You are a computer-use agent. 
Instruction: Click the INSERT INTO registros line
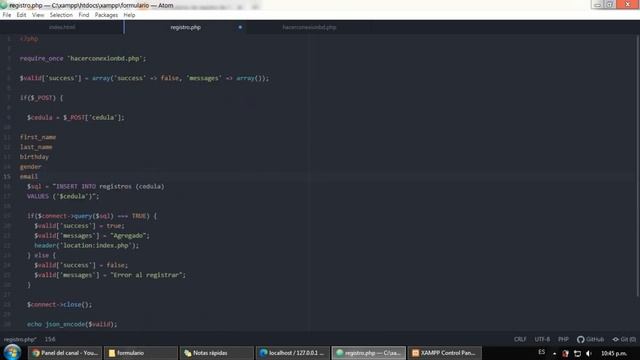(96, 187)
